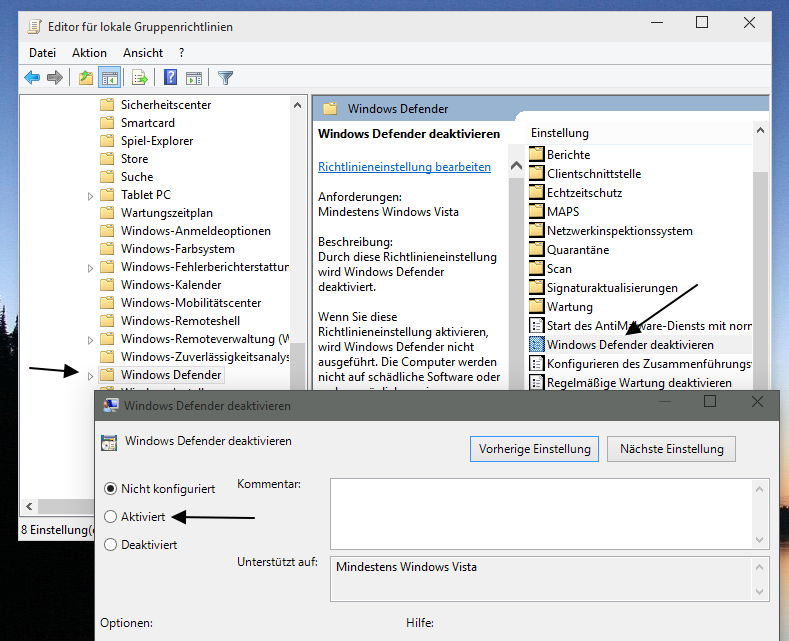The image size is (789, 641).
Task: Toggle the show/hide console tree toolbar icon
Action: pyautogui.click(x=110, y=78)
